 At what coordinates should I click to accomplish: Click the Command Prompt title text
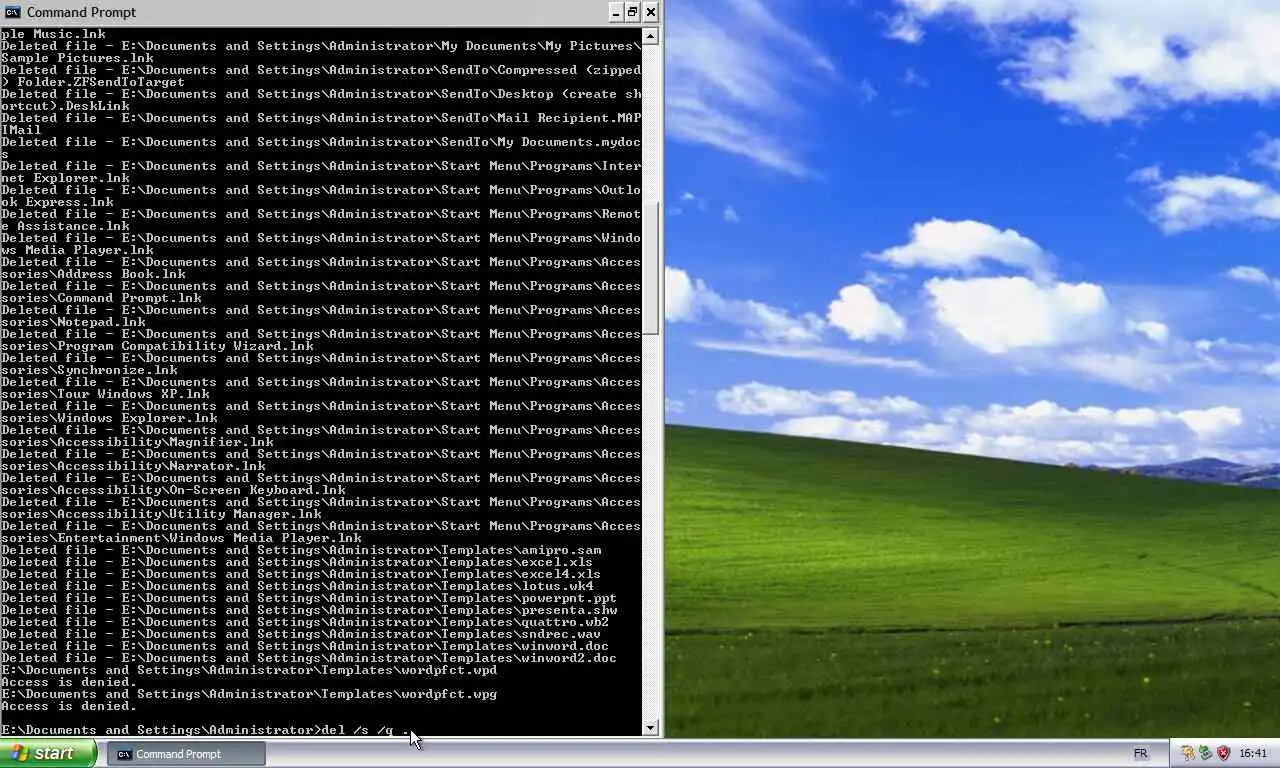[x=81, y=12]
